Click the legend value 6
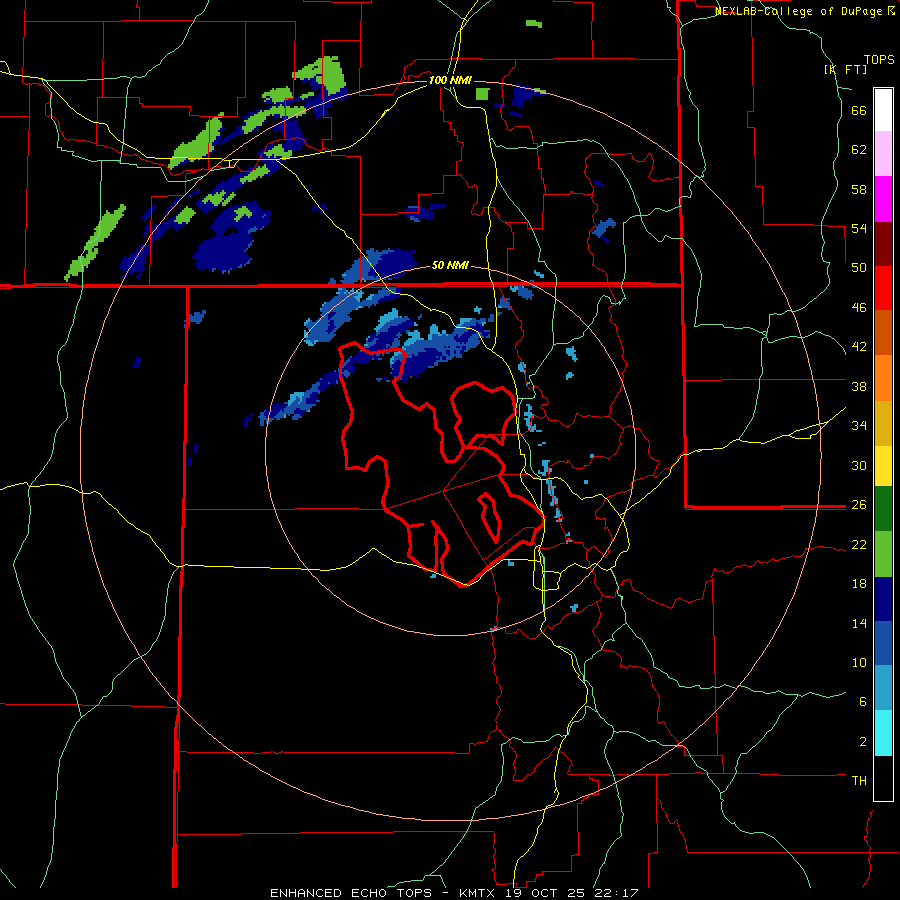 (863, 701)
